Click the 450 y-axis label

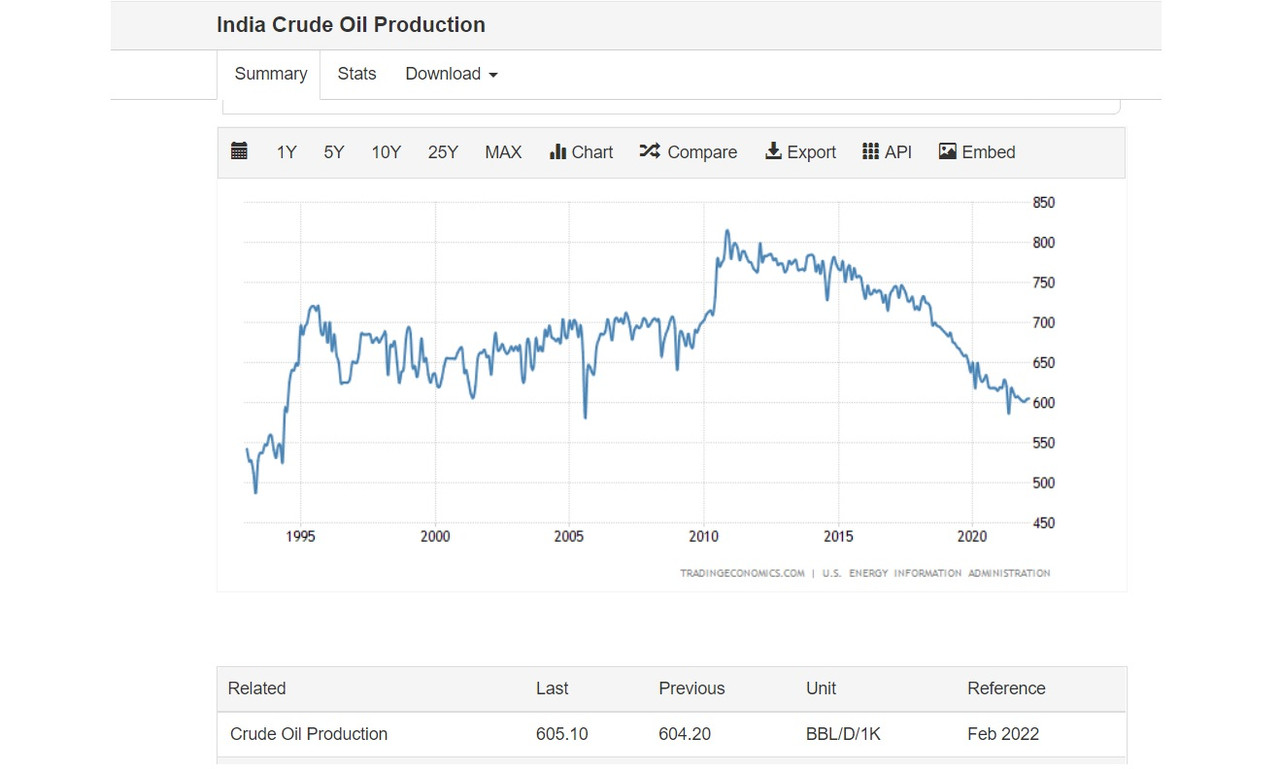click(x=1043, y=523)
